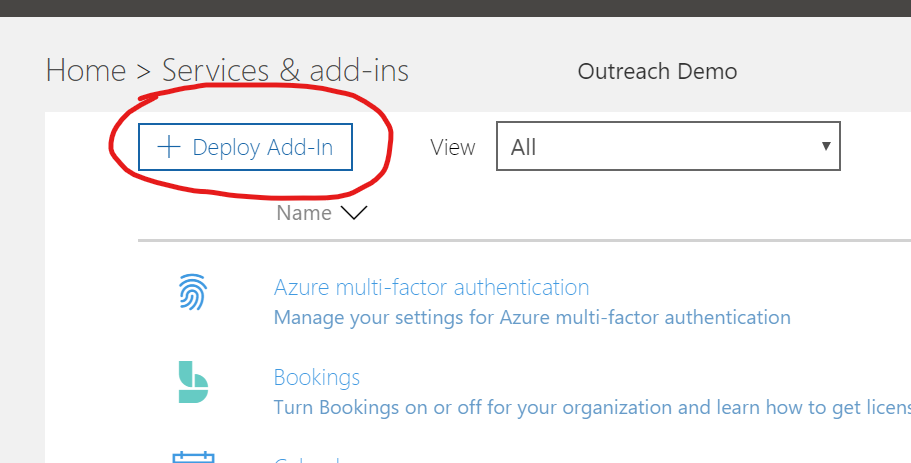Image resolution: width=911 pixels, height=463 pixels.
Task: Click the Deploy Add-In button
Action: (x=245, y=147)
